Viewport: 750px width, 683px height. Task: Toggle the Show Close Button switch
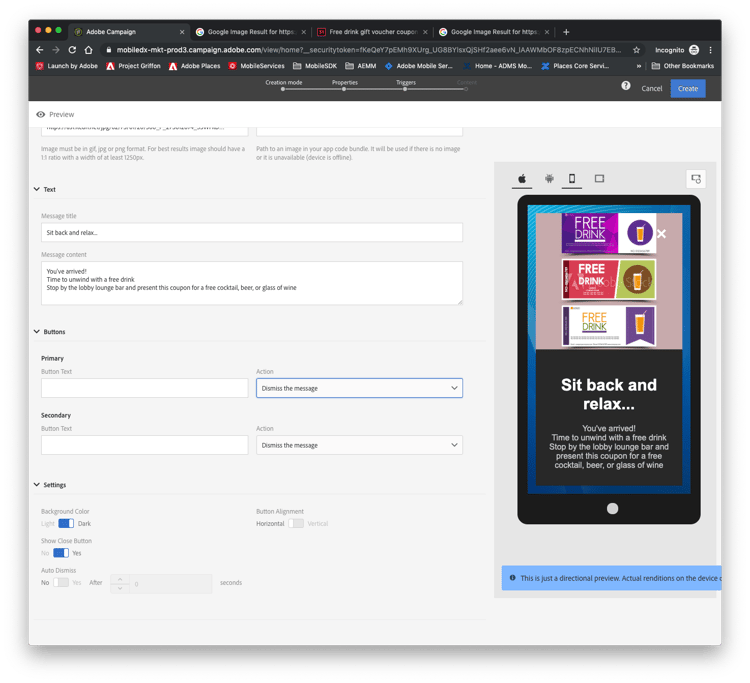pyautogui.click(x=61, y=553)
